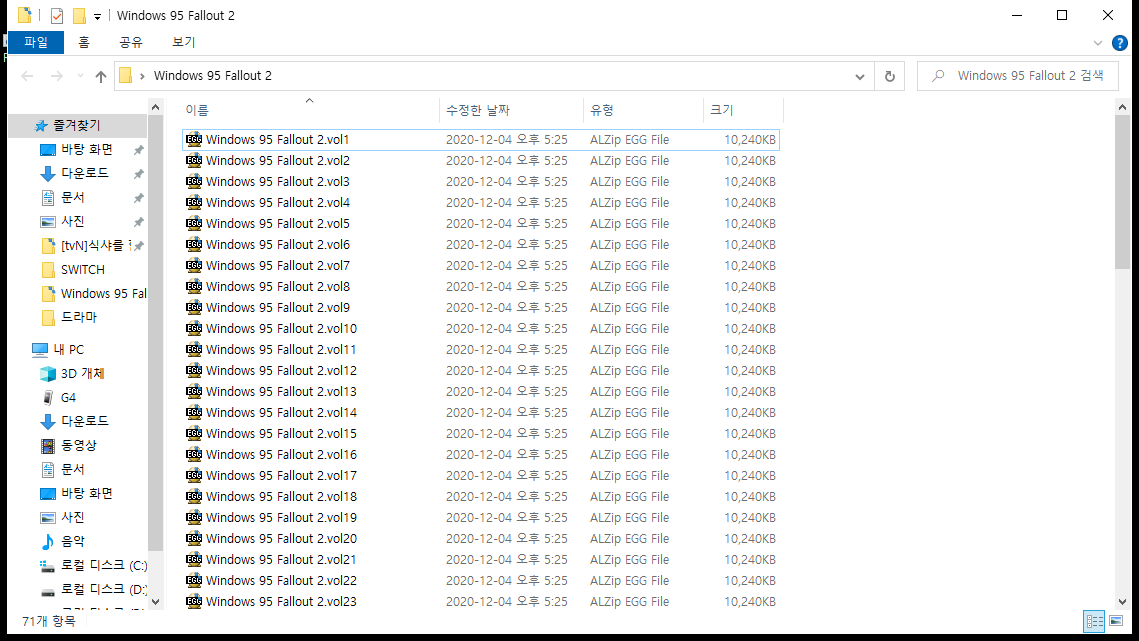Switch to the 홈 ribbon tab
Viewport: 1139px width, 641px height.
click(x=84, y=42)
